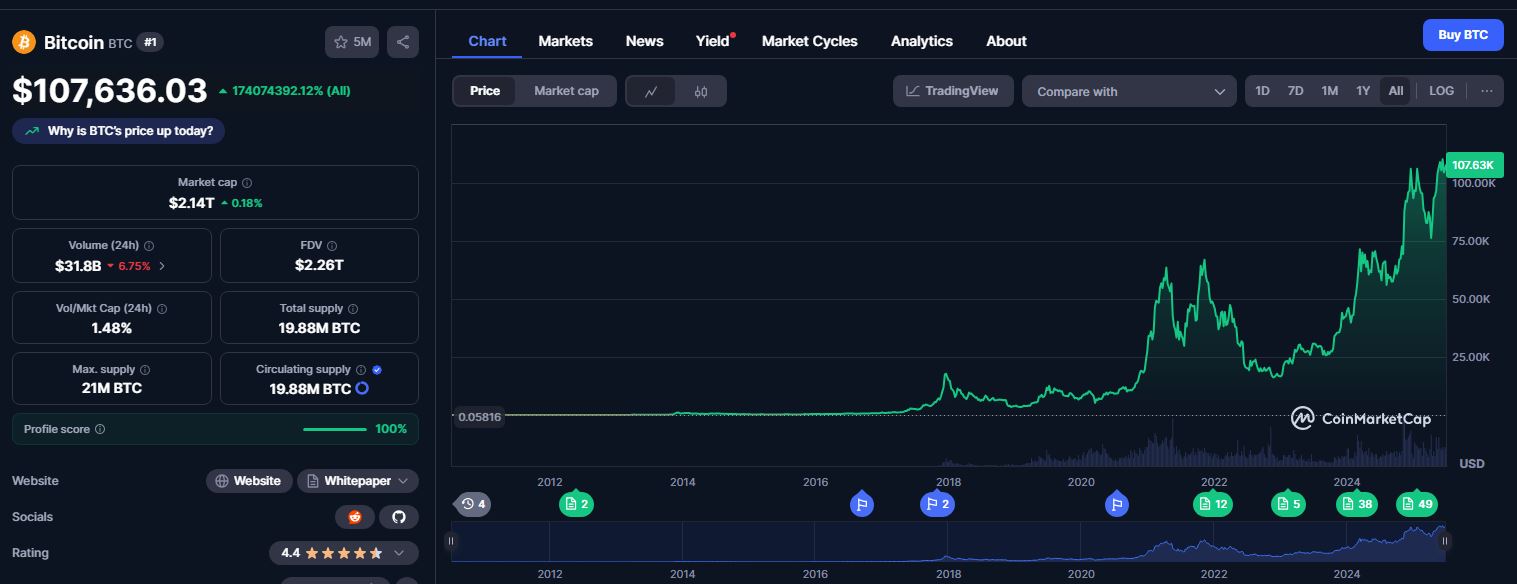Click the 0.05816 starting price label
This screenshot has height=584, width=1517.
click(478, 416)
